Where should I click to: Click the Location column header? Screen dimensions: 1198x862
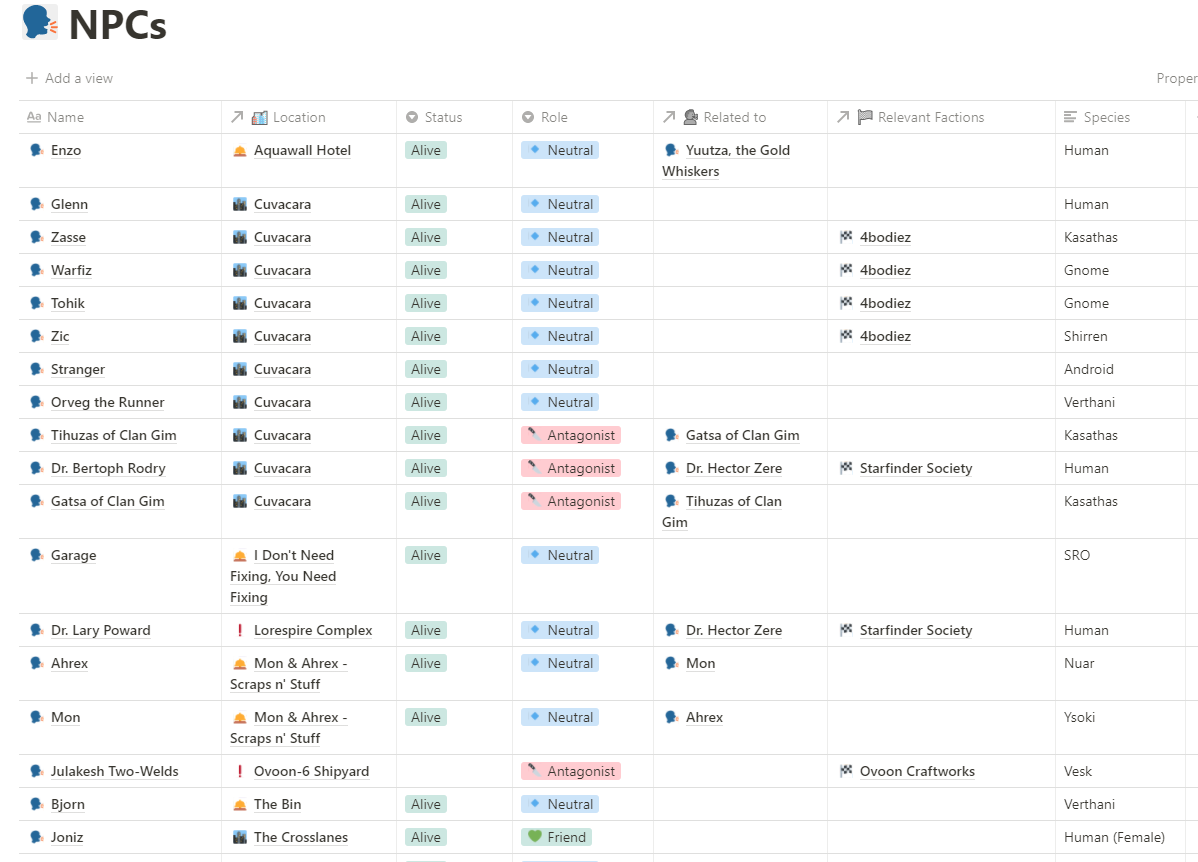tap(299, 117)
